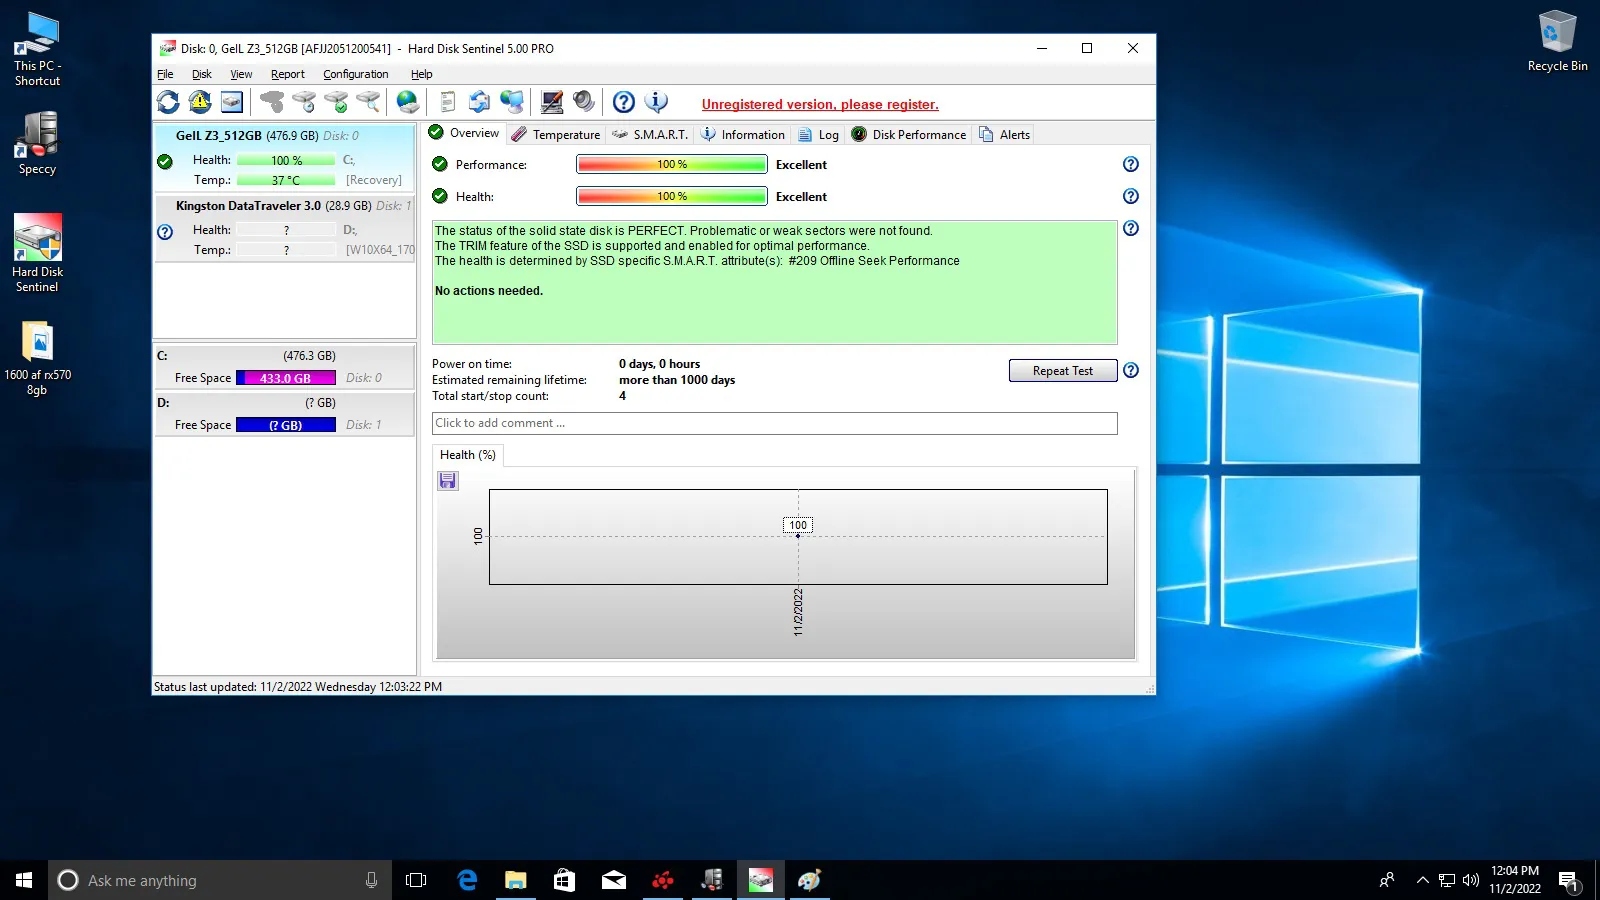The height and width of the screenshot is (900, 1600).
Task: Open Task View on the taskbar
Action: pyautogui.click(x=416, y=880)
